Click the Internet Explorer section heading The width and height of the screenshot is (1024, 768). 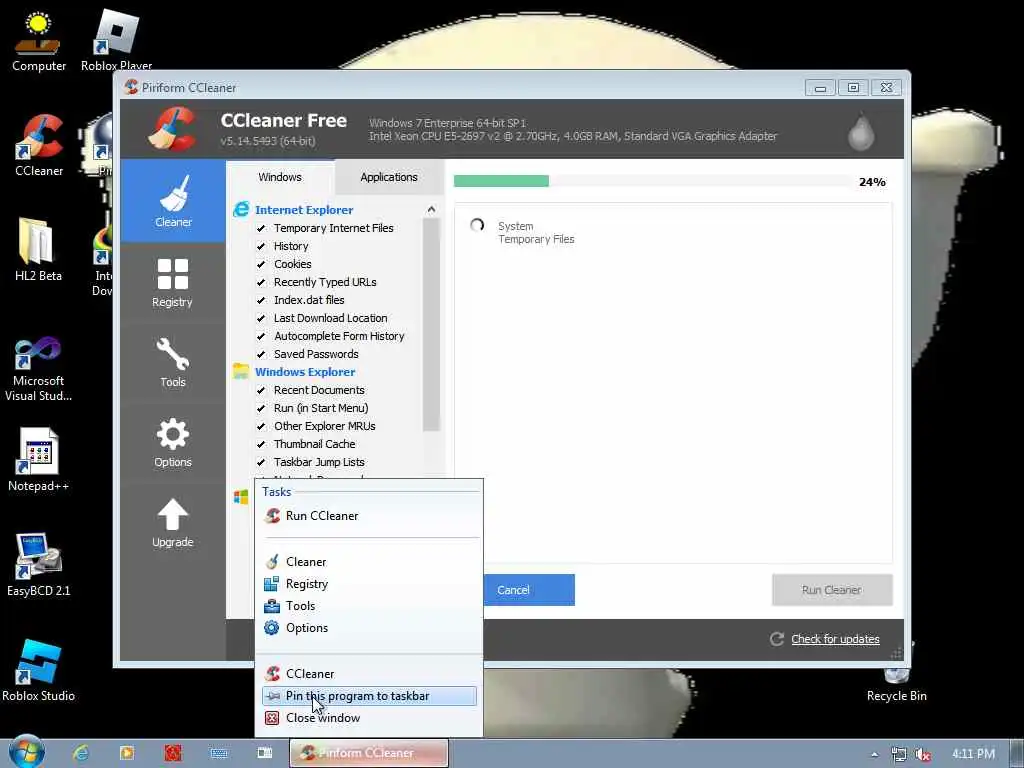pyautogui.click(x=304, y=210)
